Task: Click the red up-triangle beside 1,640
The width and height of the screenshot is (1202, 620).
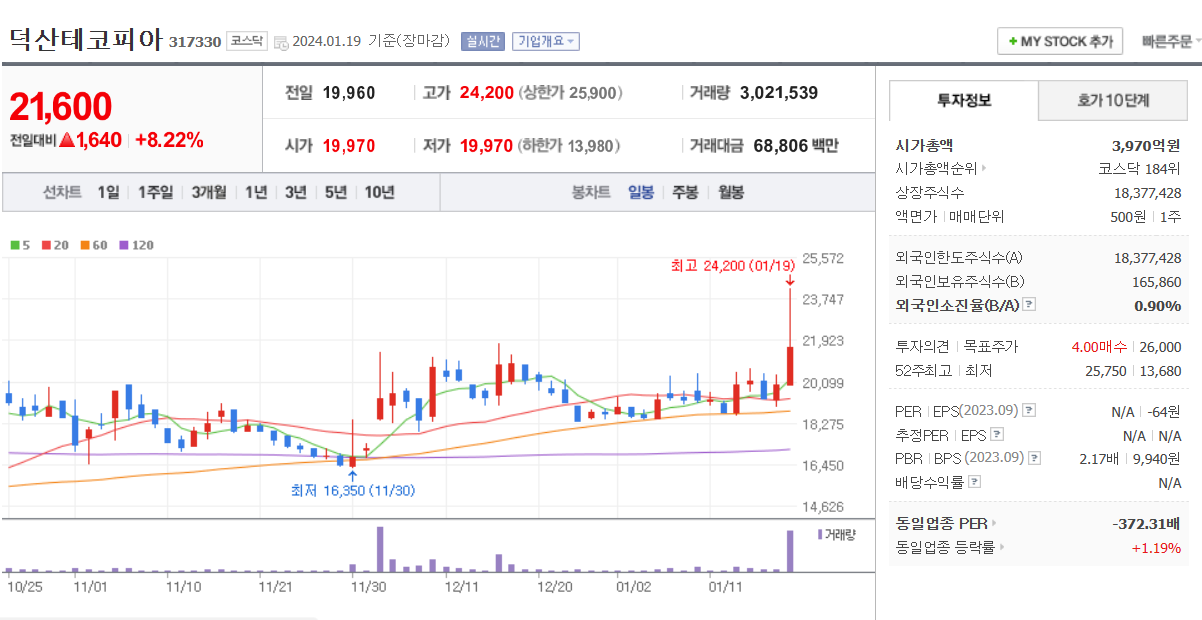Action: (x=67, y=140)
